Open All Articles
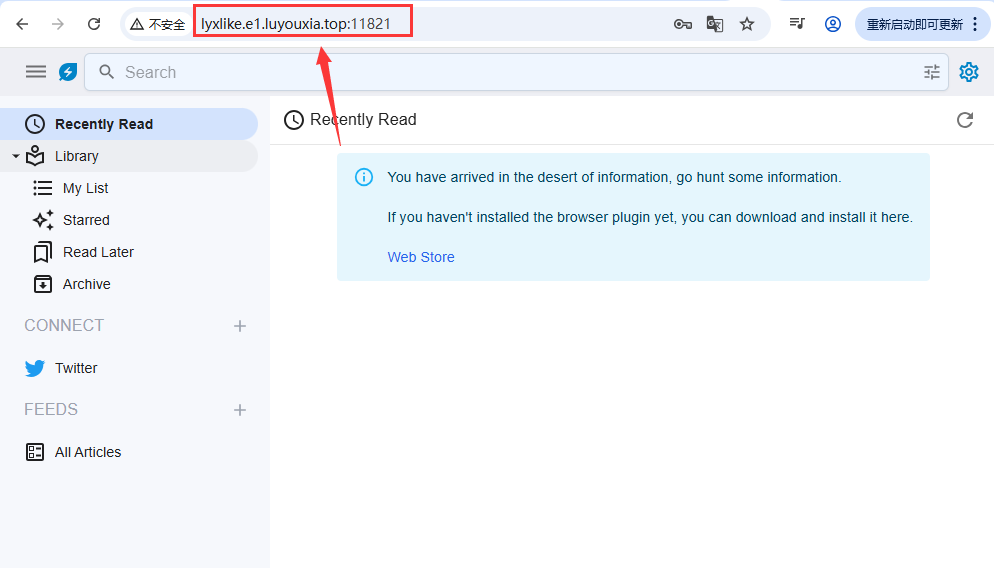The image size is (994, 568). coord(87,452)
